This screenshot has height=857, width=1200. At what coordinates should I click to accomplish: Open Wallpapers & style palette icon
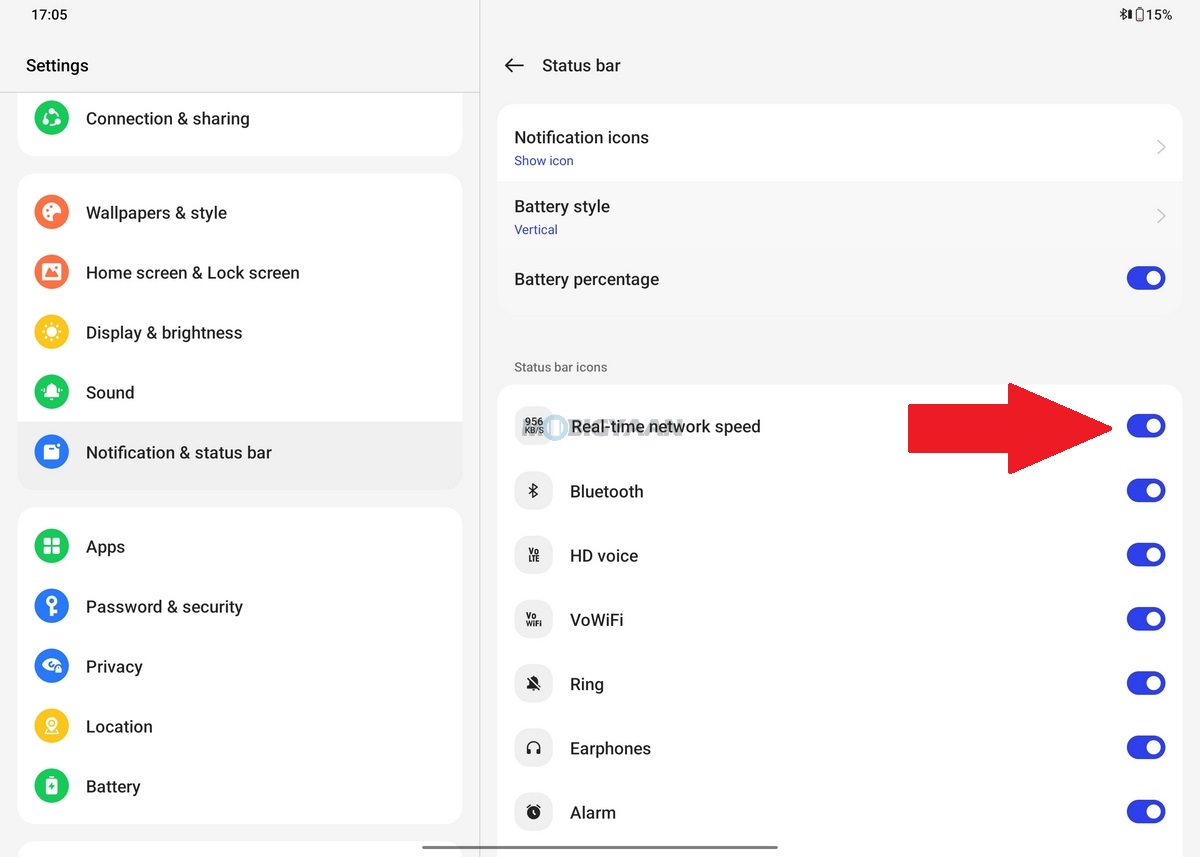tap(51, 213)
